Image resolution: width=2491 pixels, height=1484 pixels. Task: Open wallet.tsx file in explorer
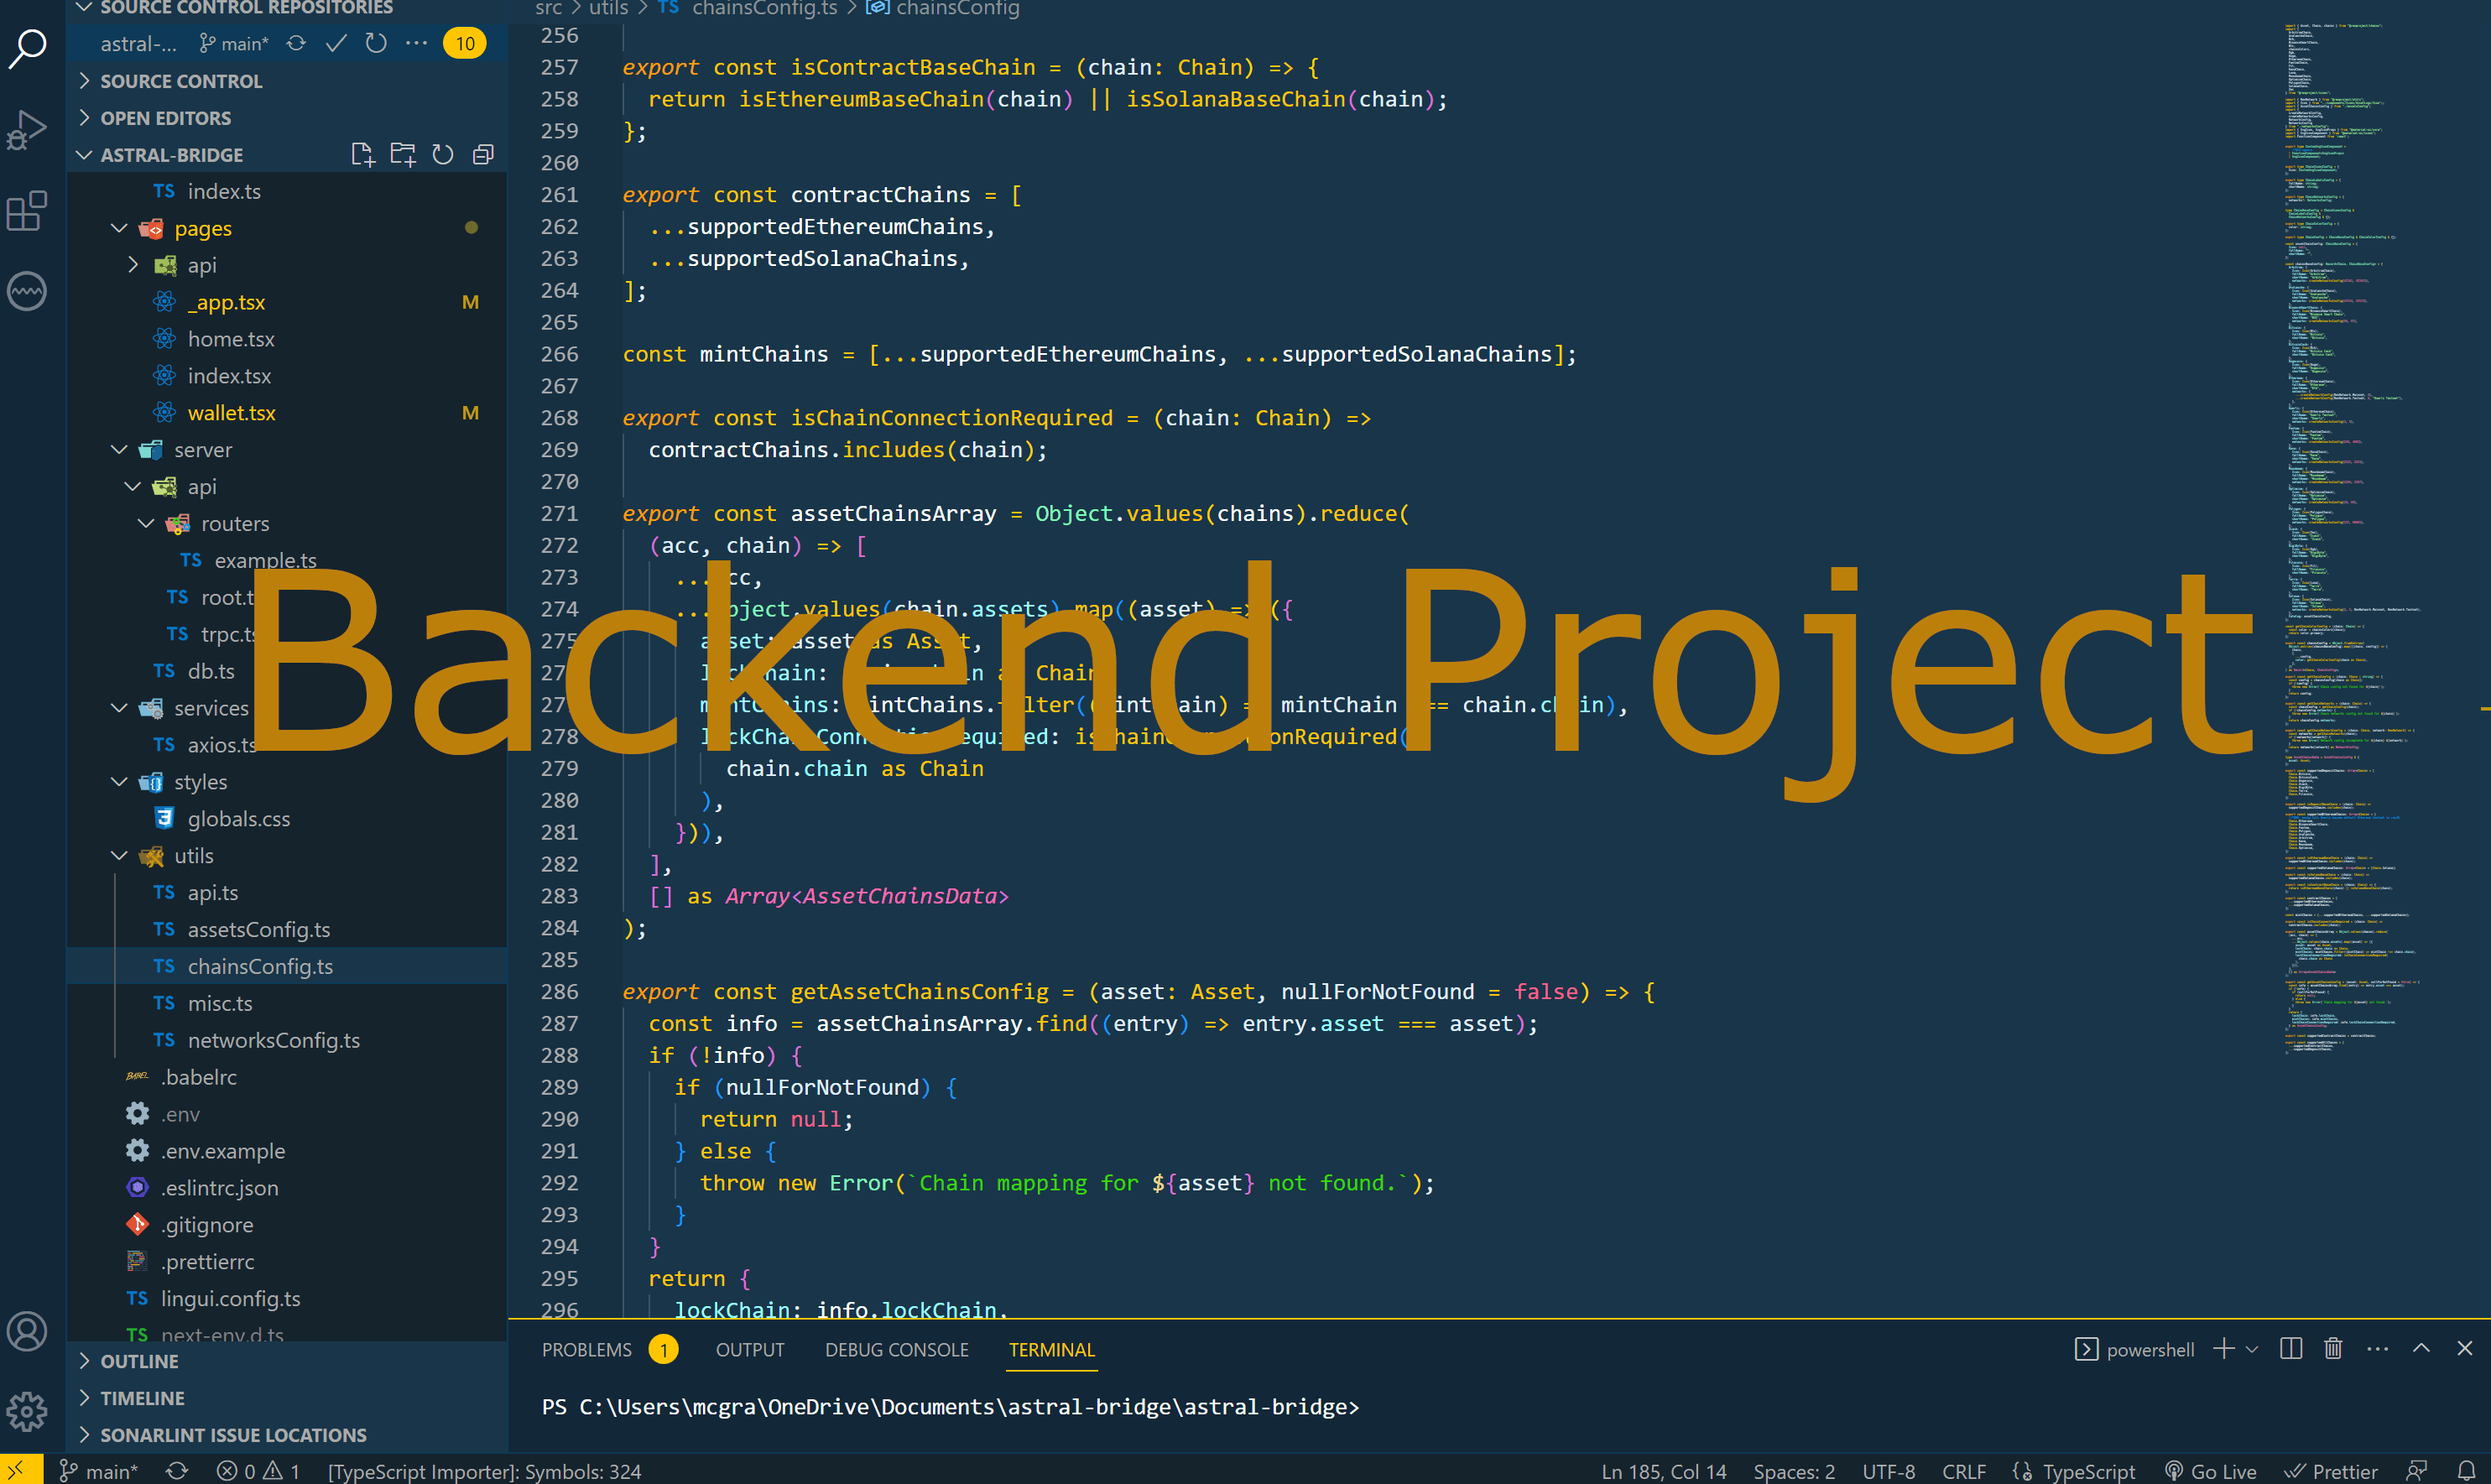[x=231, y=413]
